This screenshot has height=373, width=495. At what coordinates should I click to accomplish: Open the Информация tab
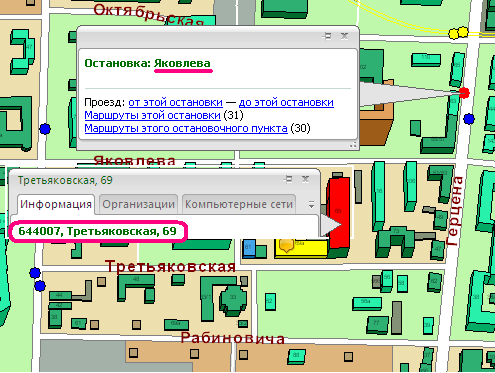pos(56,204)
